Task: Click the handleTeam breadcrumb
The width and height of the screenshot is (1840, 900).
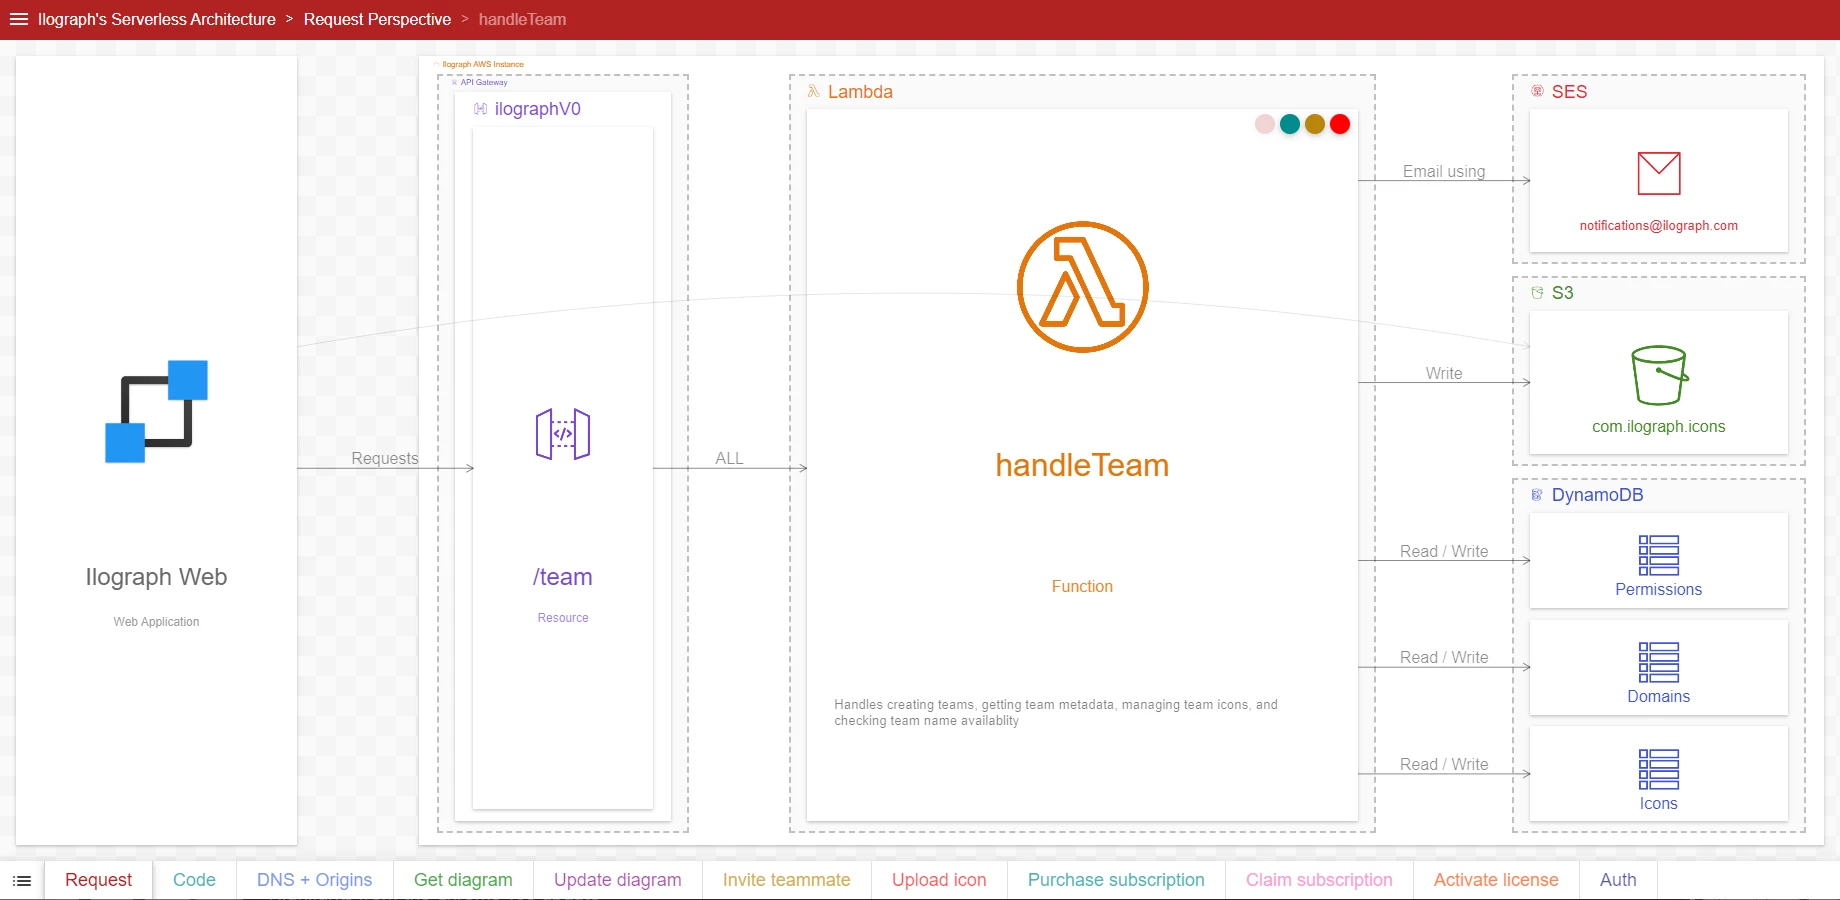Action: (522, 19)
